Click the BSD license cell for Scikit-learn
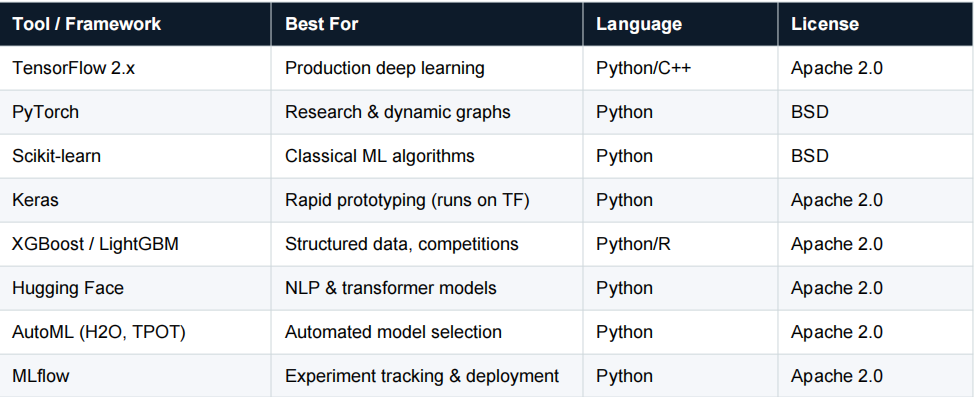This screenshot has height=397, width=977. (x=875, y=156)
